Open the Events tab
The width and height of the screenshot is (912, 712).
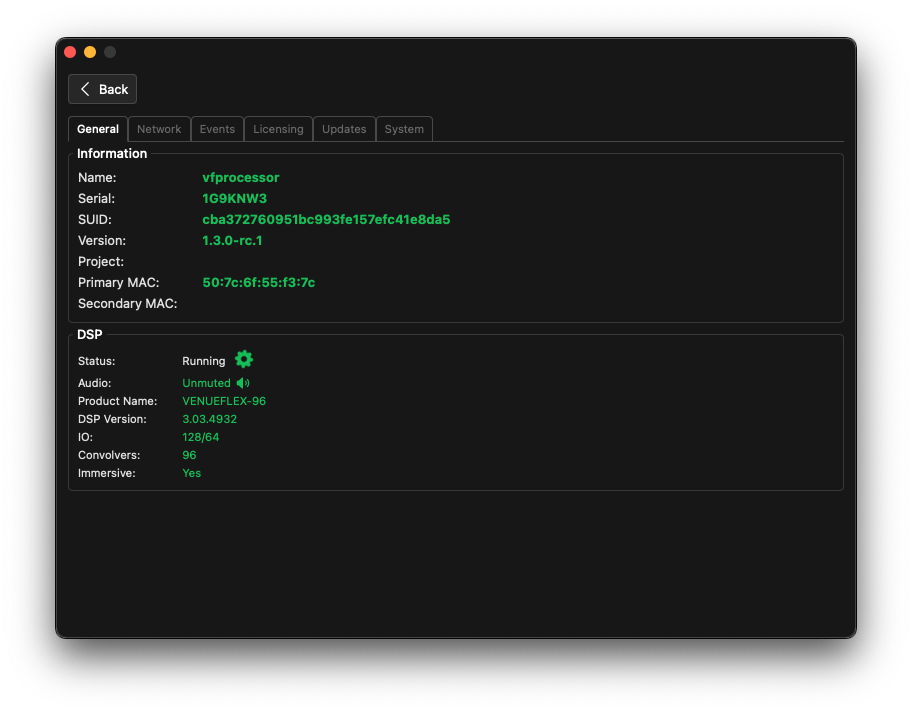[x=217, y=129]
